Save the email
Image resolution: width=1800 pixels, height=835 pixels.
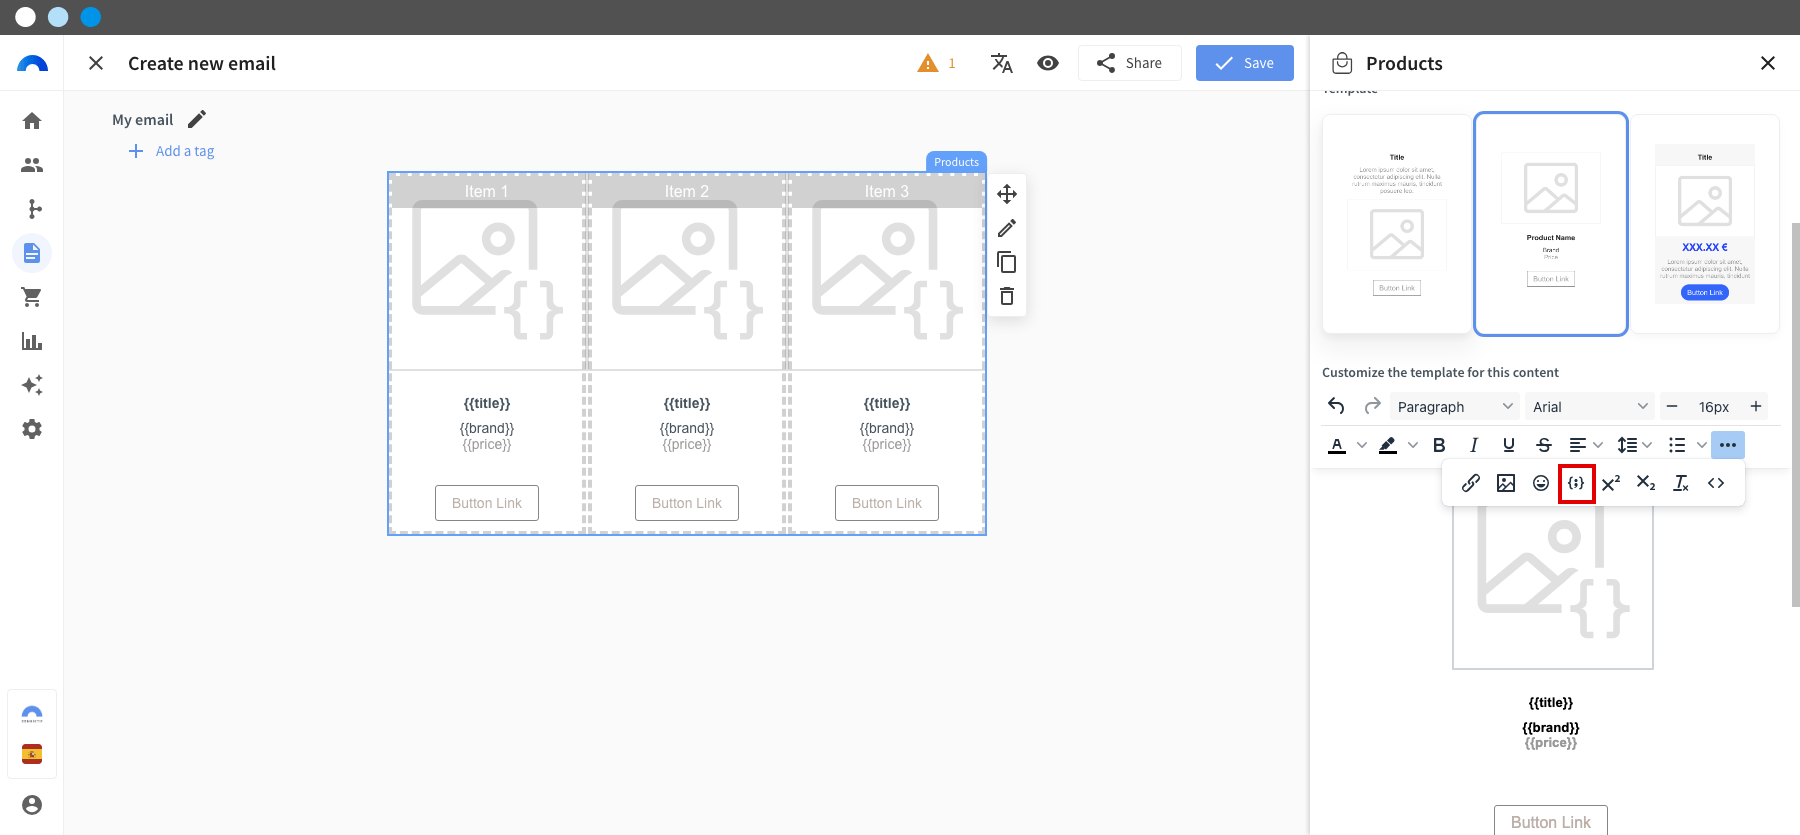tap(1245, 63)
